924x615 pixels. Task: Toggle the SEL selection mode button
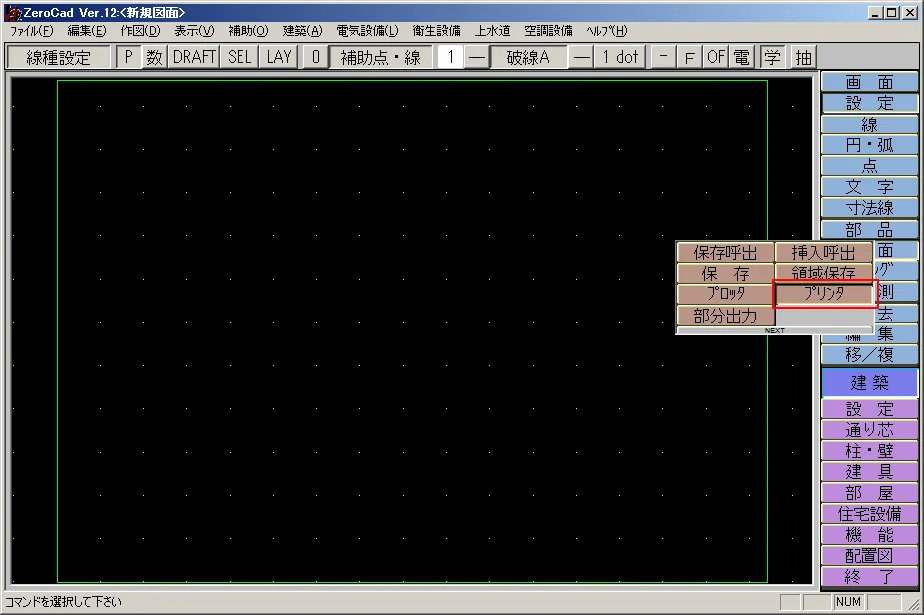[x=240, y=57]
